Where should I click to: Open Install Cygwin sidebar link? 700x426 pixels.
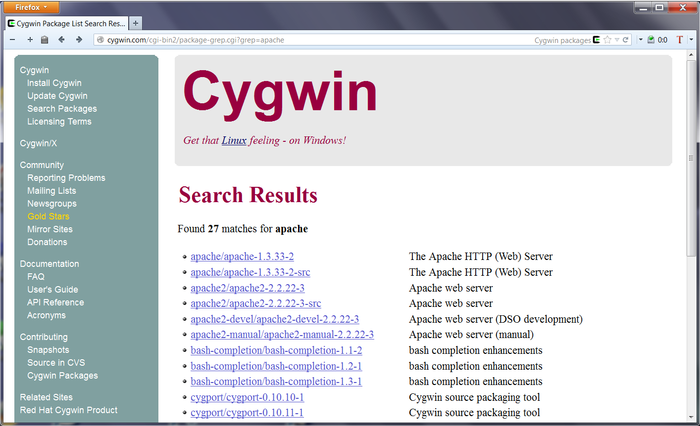coord(54,83)
